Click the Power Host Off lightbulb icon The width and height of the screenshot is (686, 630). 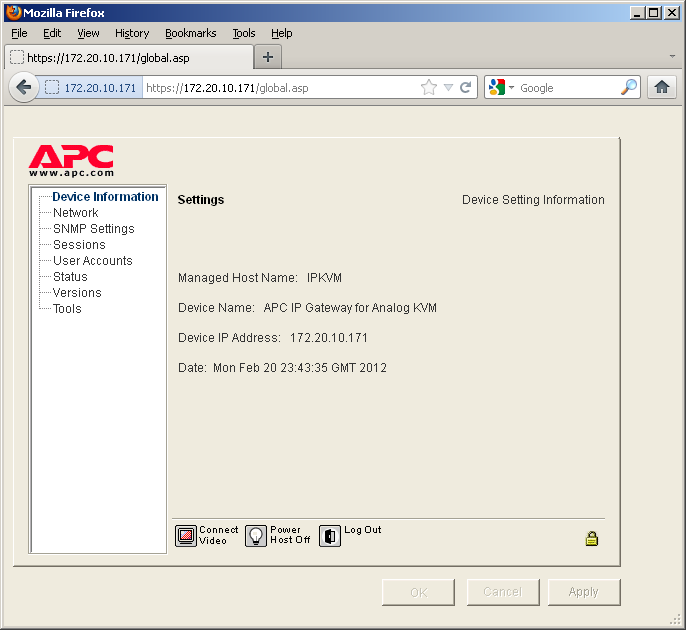(256, 536)
